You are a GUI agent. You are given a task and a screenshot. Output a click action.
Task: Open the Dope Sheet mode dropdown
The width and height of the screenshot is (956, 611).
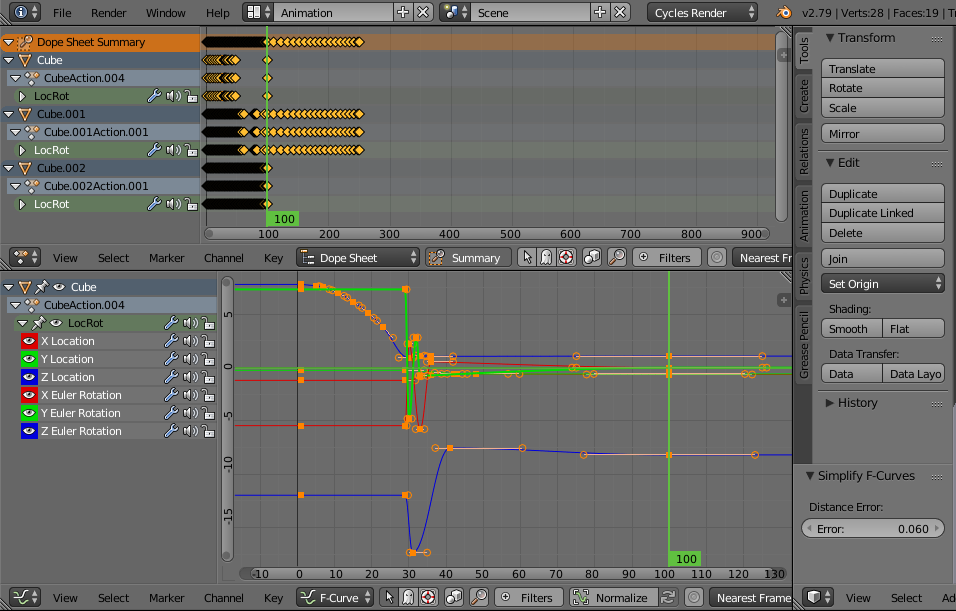(358, 257)
